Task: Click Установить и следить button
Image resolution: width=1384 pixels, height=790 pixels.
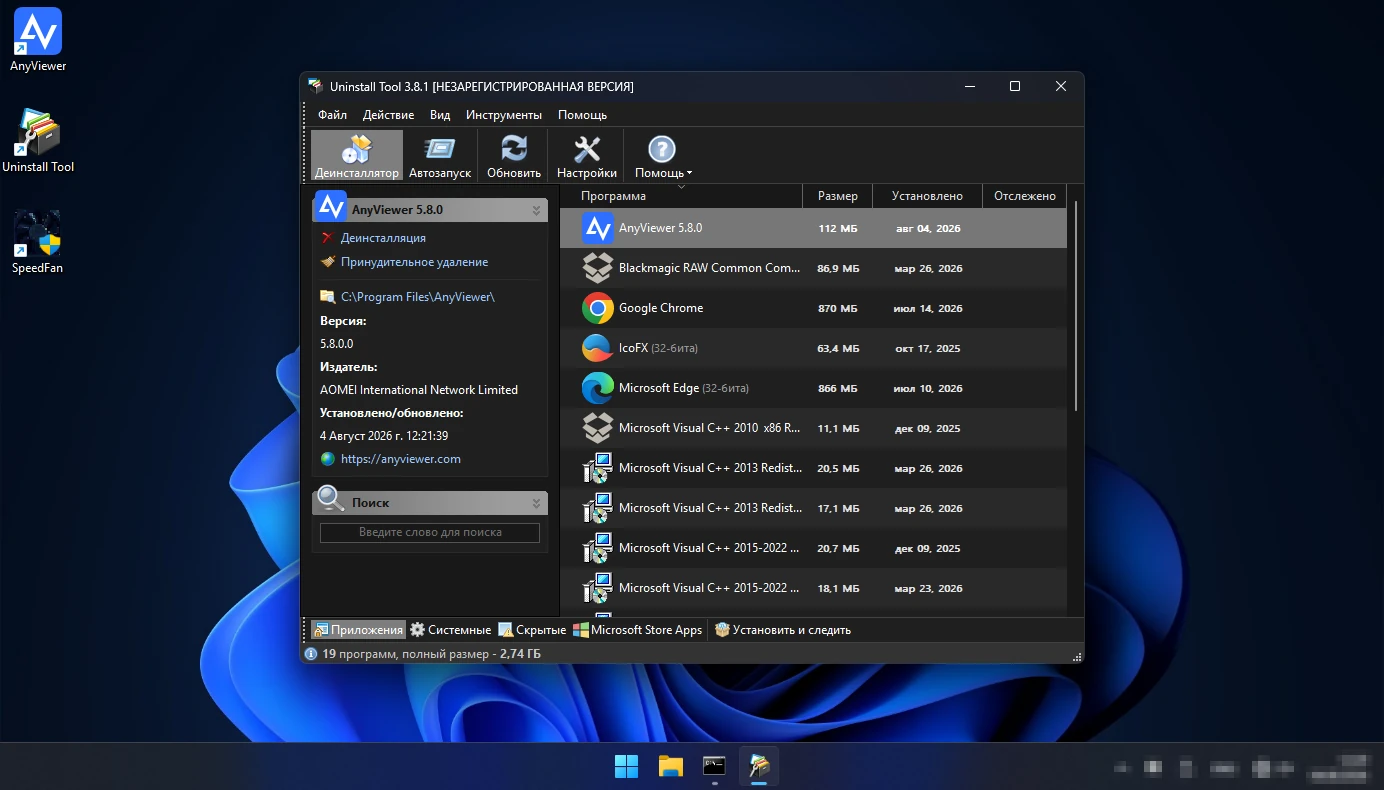Action: point(783,630)
